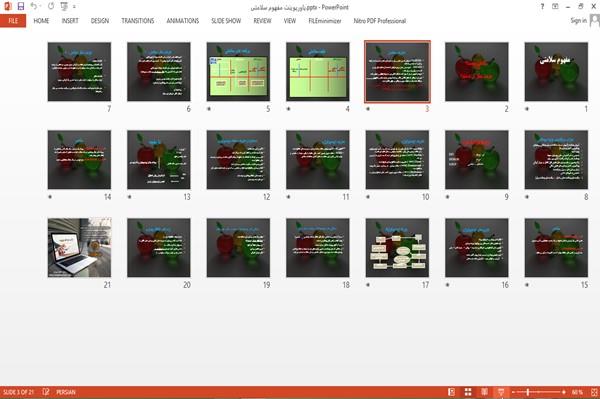The width and height of the screenshot is (600, 399).
Task: Click the animation star under slide 8
Action: click(x=527, y=197)
